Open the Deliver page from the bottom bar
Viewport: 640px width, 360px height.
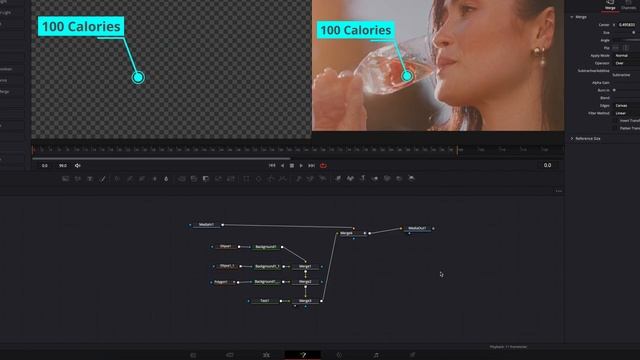[412, 355]
